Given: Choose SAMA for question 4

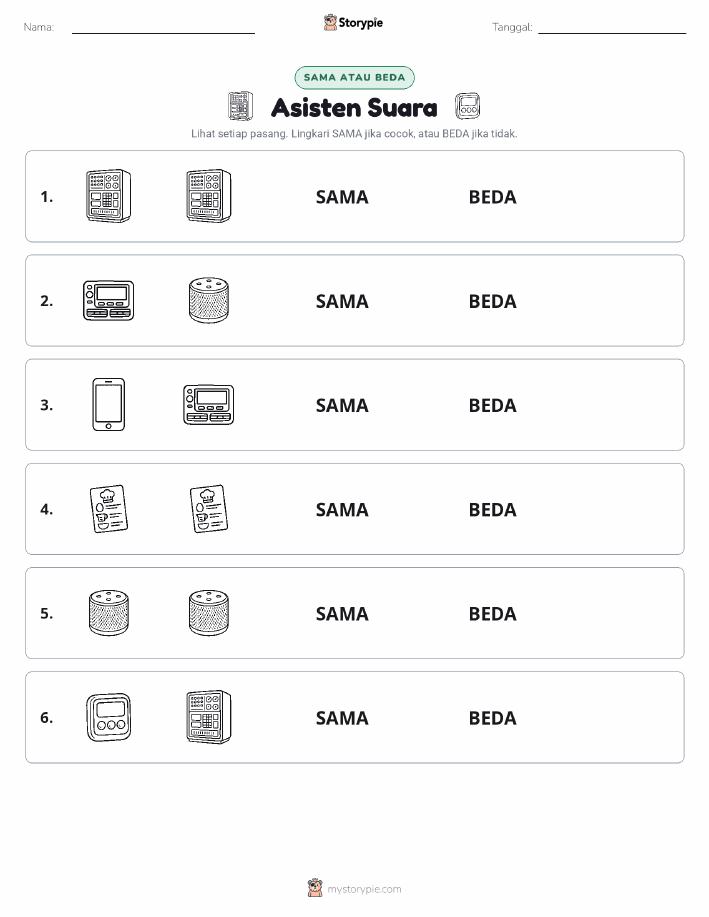Looking at the screenshot, I should (342, 509).
